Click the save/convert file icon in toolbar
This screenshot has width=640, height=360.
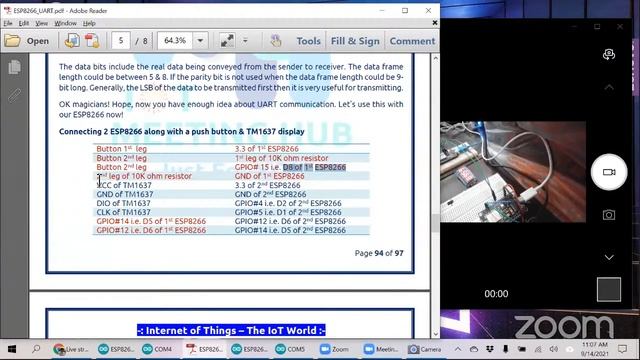(72, 41)
